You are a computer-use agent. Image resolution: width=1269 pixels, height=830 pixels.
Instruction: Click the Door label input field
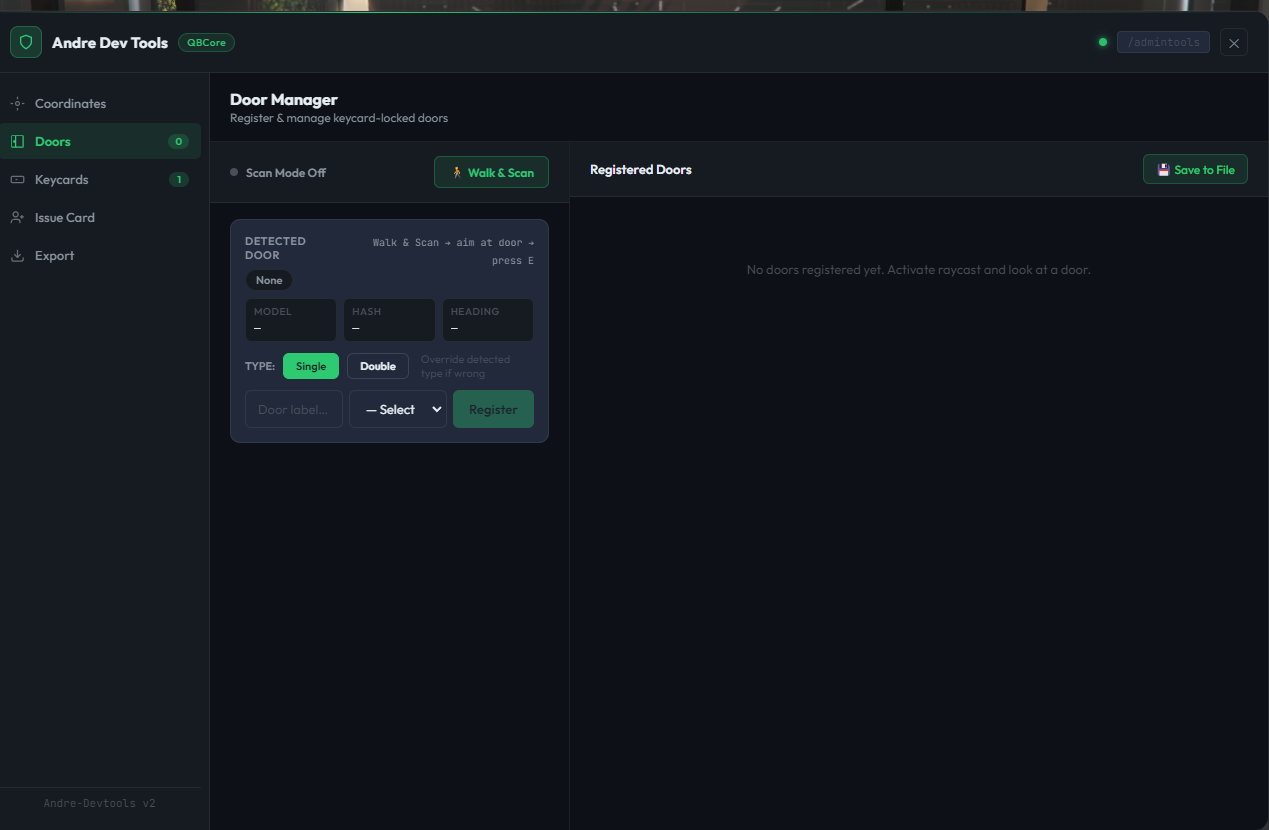click(294, 409)
